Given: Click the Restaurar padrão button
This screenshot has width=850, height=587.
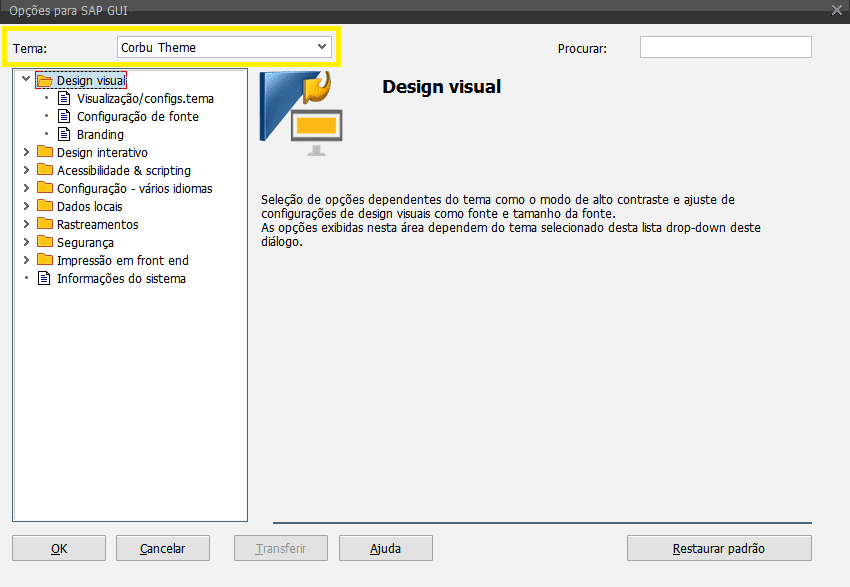Looking at the screenshot, I should coord(719,548).
